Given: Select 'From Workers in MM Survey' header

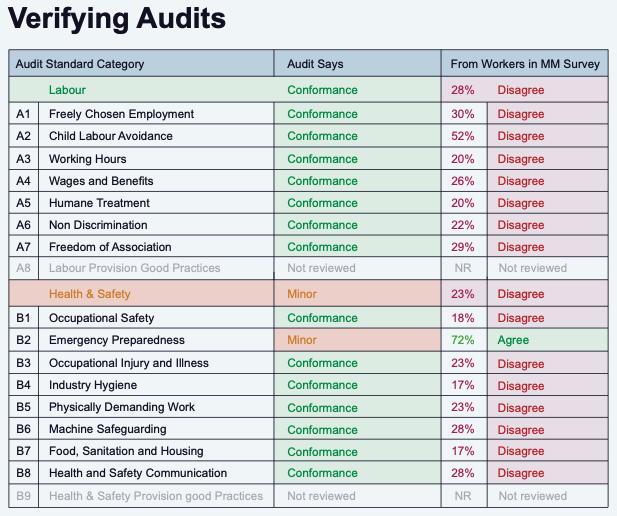Looking at the screenshot, I should 525,64.
